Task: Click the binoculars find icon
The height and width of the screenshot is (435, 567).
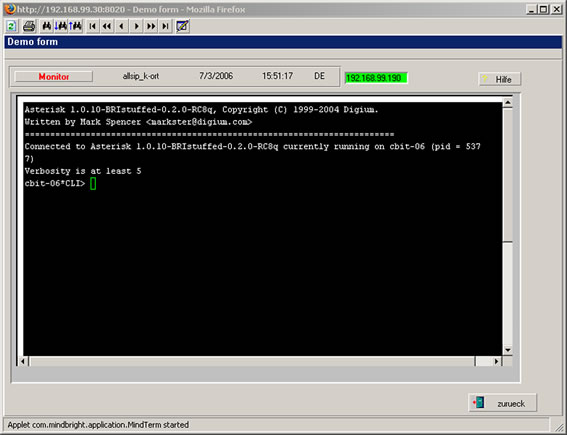Action: coord(47,26)
